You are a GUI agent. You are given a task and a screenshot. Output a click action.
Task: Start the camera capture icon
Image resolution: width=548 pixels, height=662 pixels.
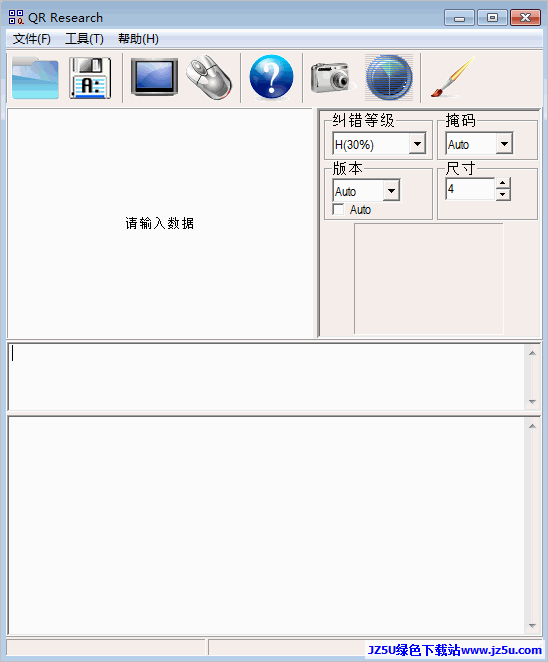point(332,78)
